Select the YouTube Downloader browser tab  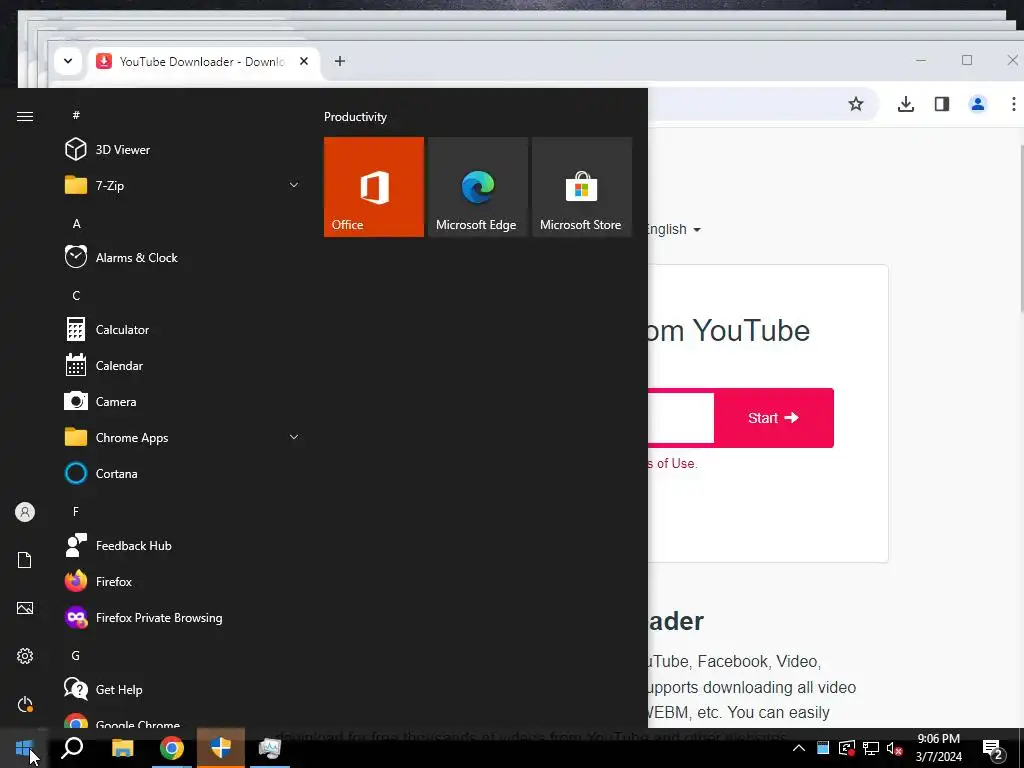[x=202, y=61]
